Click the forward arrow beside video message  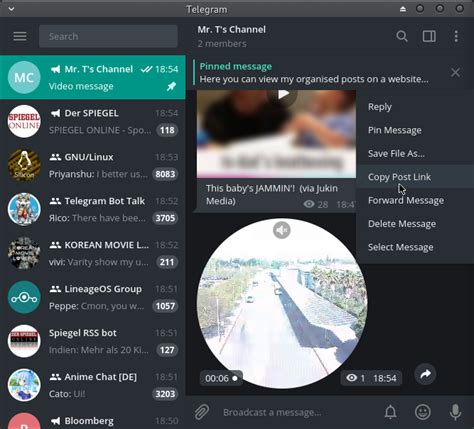(425, 374)
